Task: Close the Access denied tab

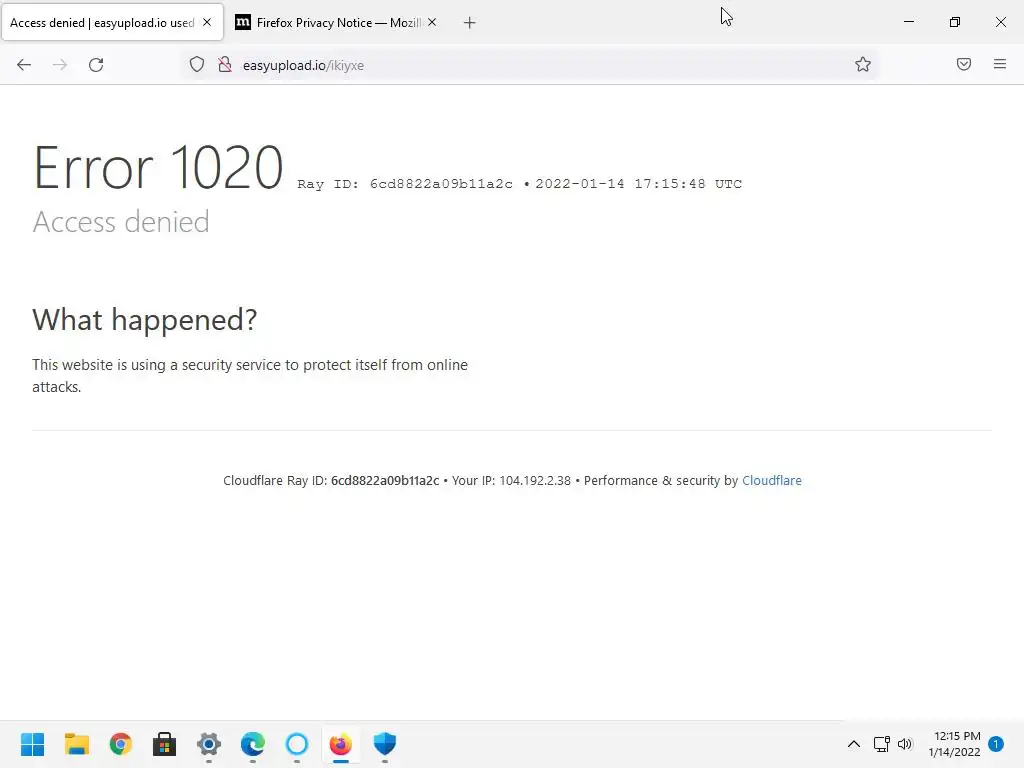Action: click(x=207, y=22)
